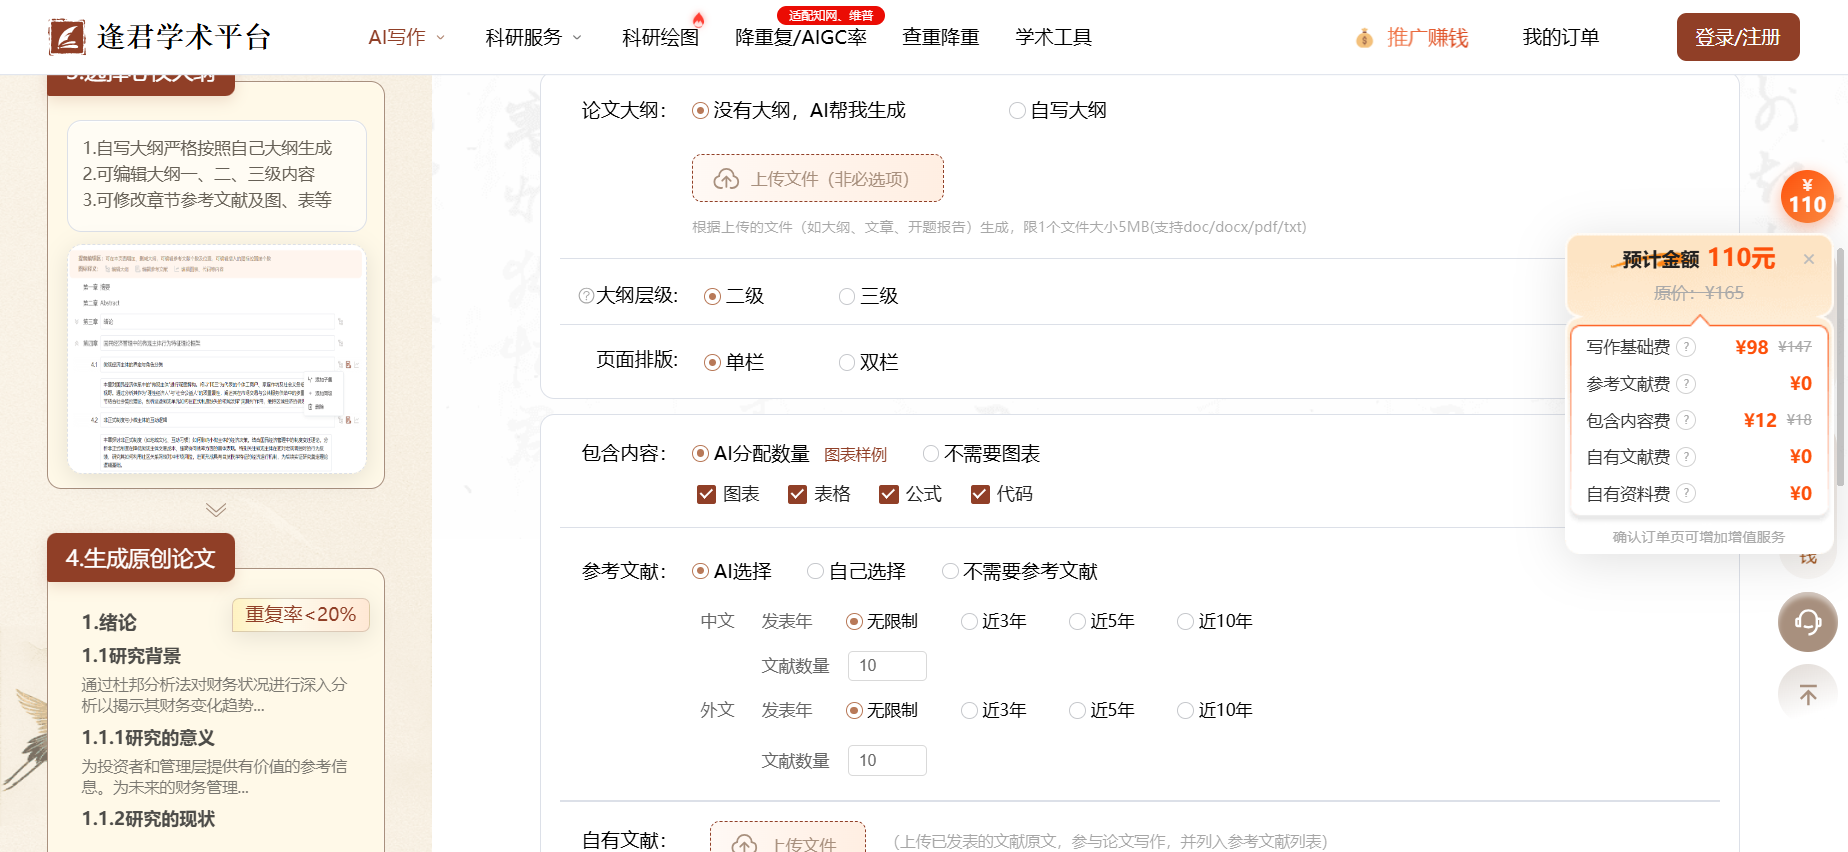
Task: Click help icon next to 参考文献费
Action: tap(1686, 384)
